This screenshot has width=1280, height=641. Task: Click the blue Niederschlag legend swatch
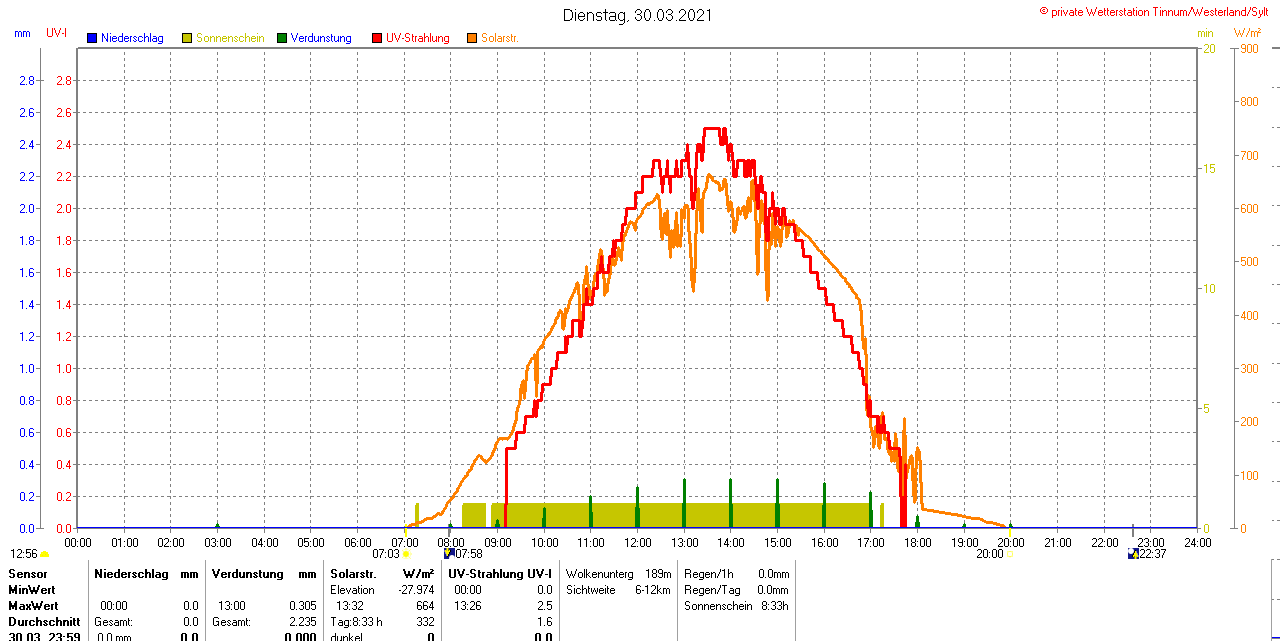point(92,38)
